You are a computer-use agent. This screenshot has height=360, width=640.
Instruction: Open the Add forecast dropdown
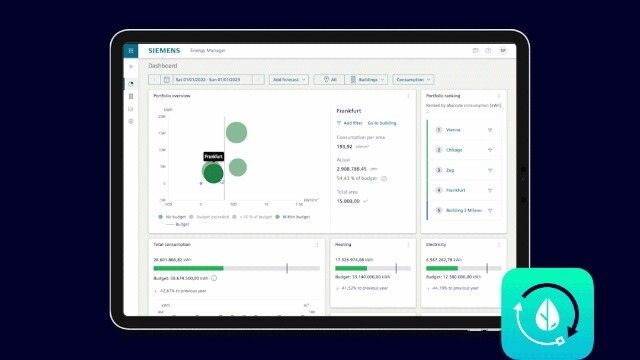(x=289, y=80)
